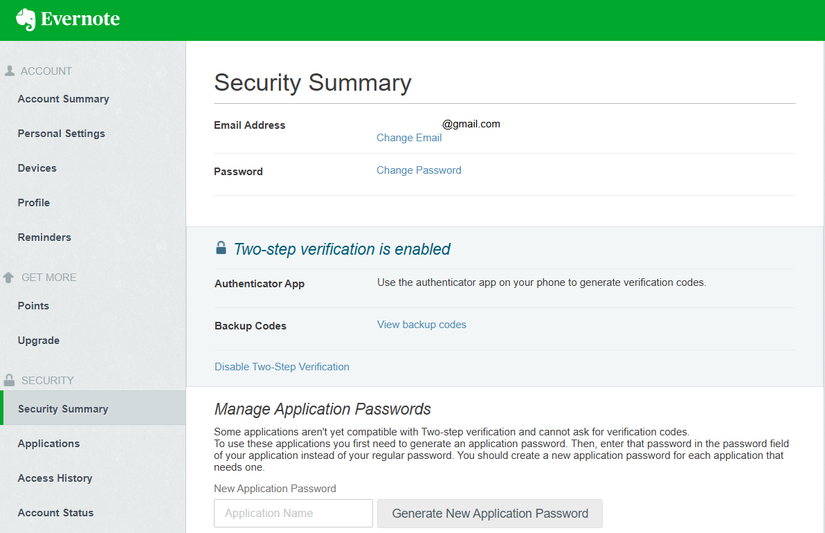
Task: Click the Email Address label
Action: point(249,125)
